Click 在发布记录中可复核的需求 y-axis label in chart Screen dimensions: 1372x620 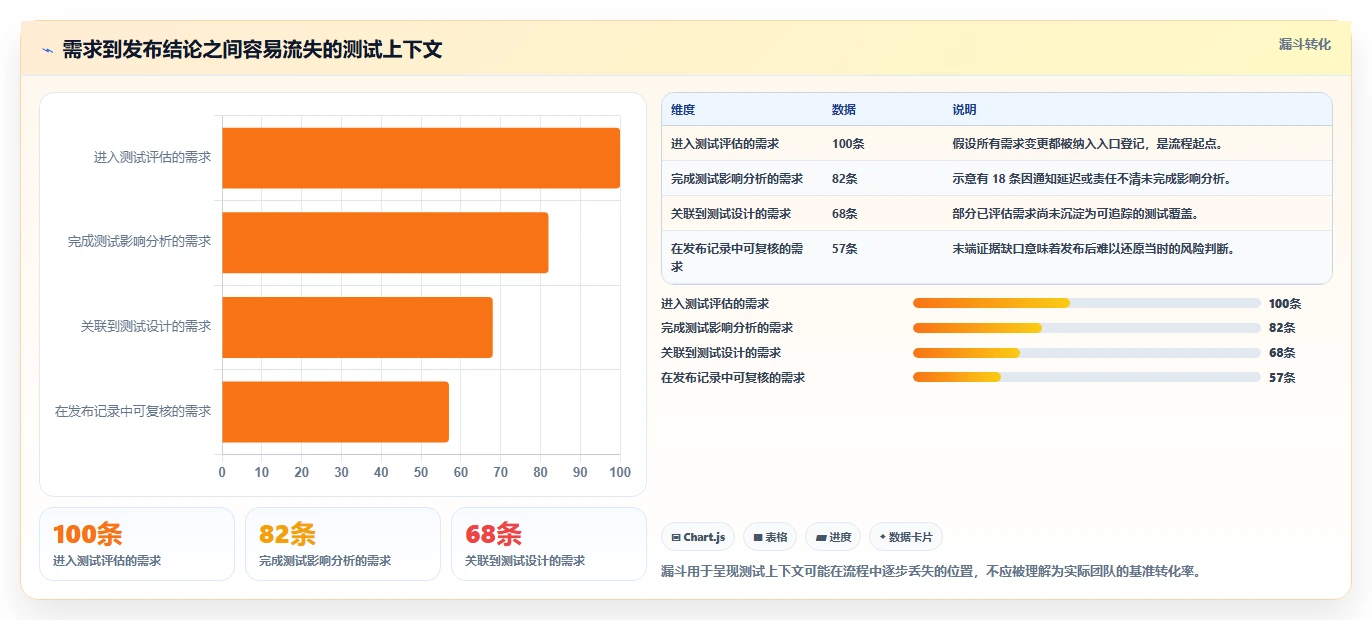point(133,411)
